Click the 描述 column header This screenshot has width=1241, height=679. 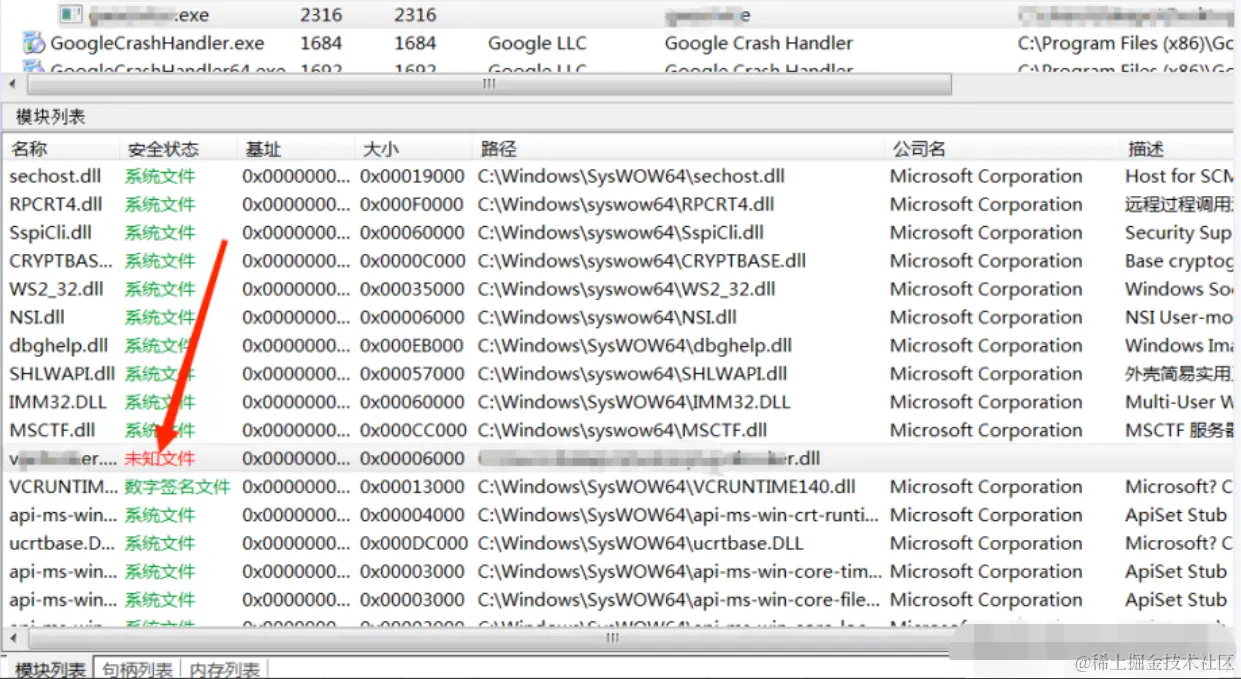pyautogui.click(x=1146, y=149)
